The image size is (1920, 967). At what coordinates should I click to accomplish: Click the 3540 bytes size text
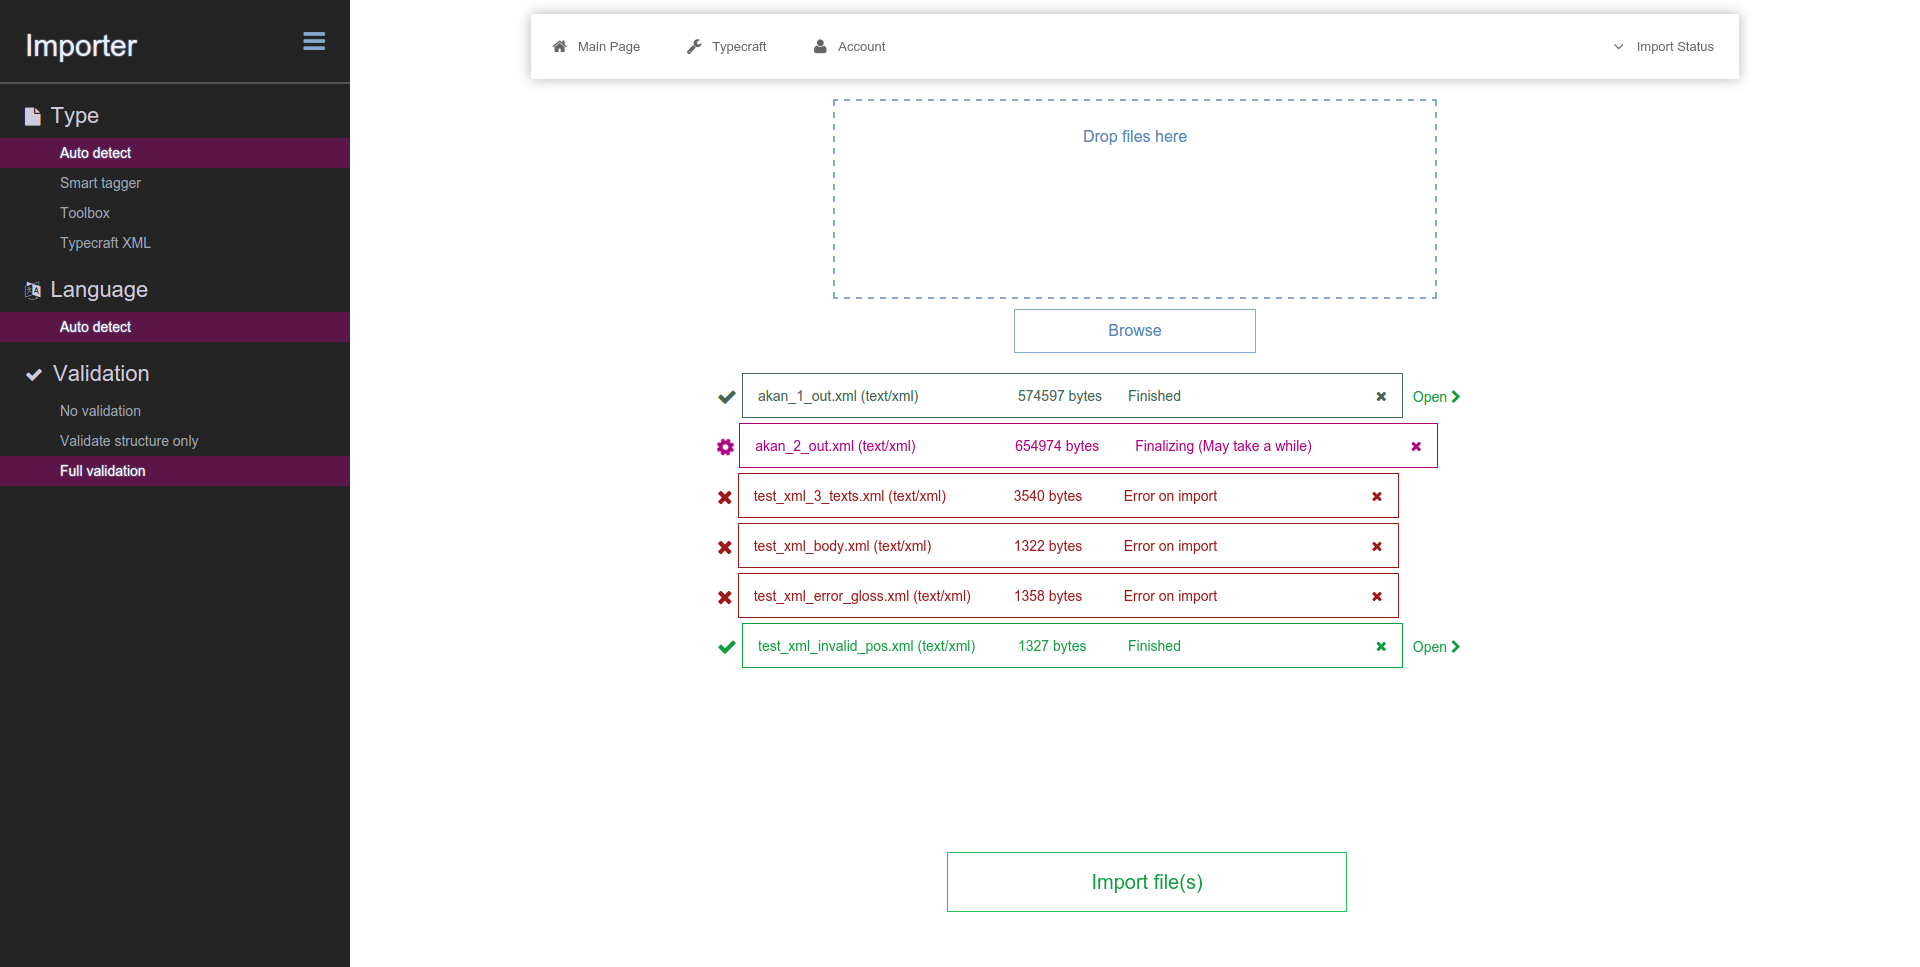pos(1048,496)
